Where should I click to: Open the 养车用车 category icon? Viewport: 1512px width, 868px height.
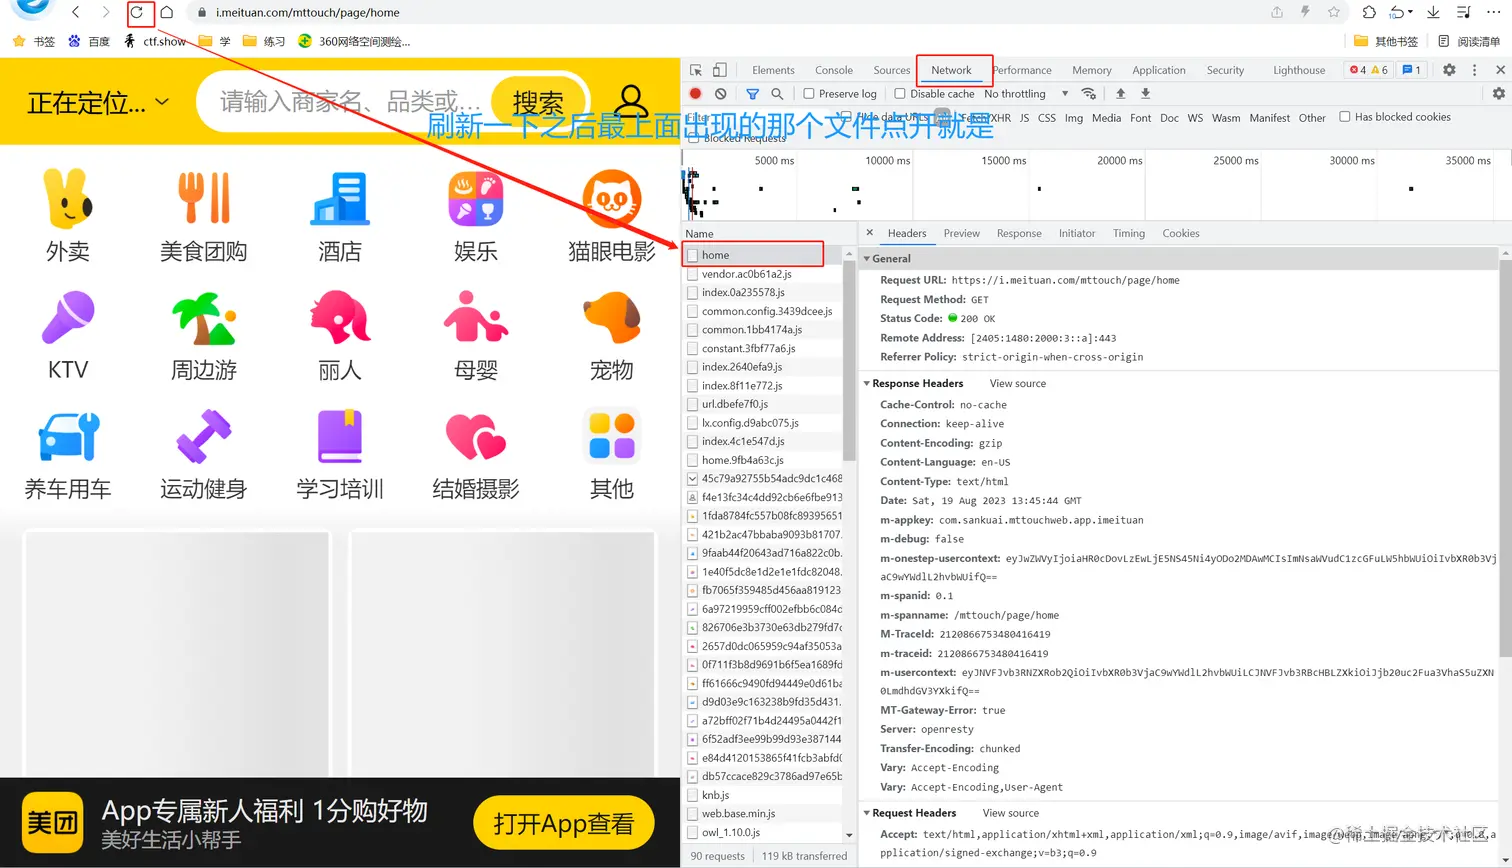pyautogui.click(x=68, y=436)
